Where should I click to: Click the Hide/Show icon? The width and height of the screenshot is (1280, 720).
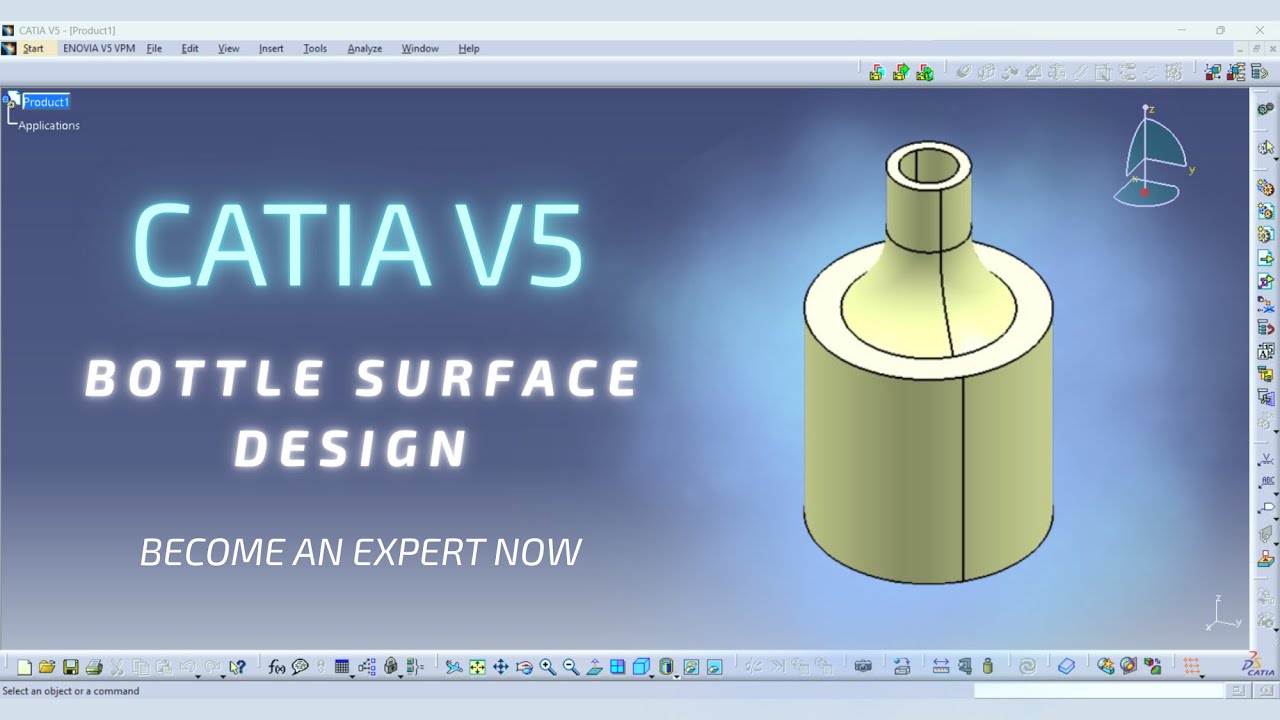coord(691,667)
